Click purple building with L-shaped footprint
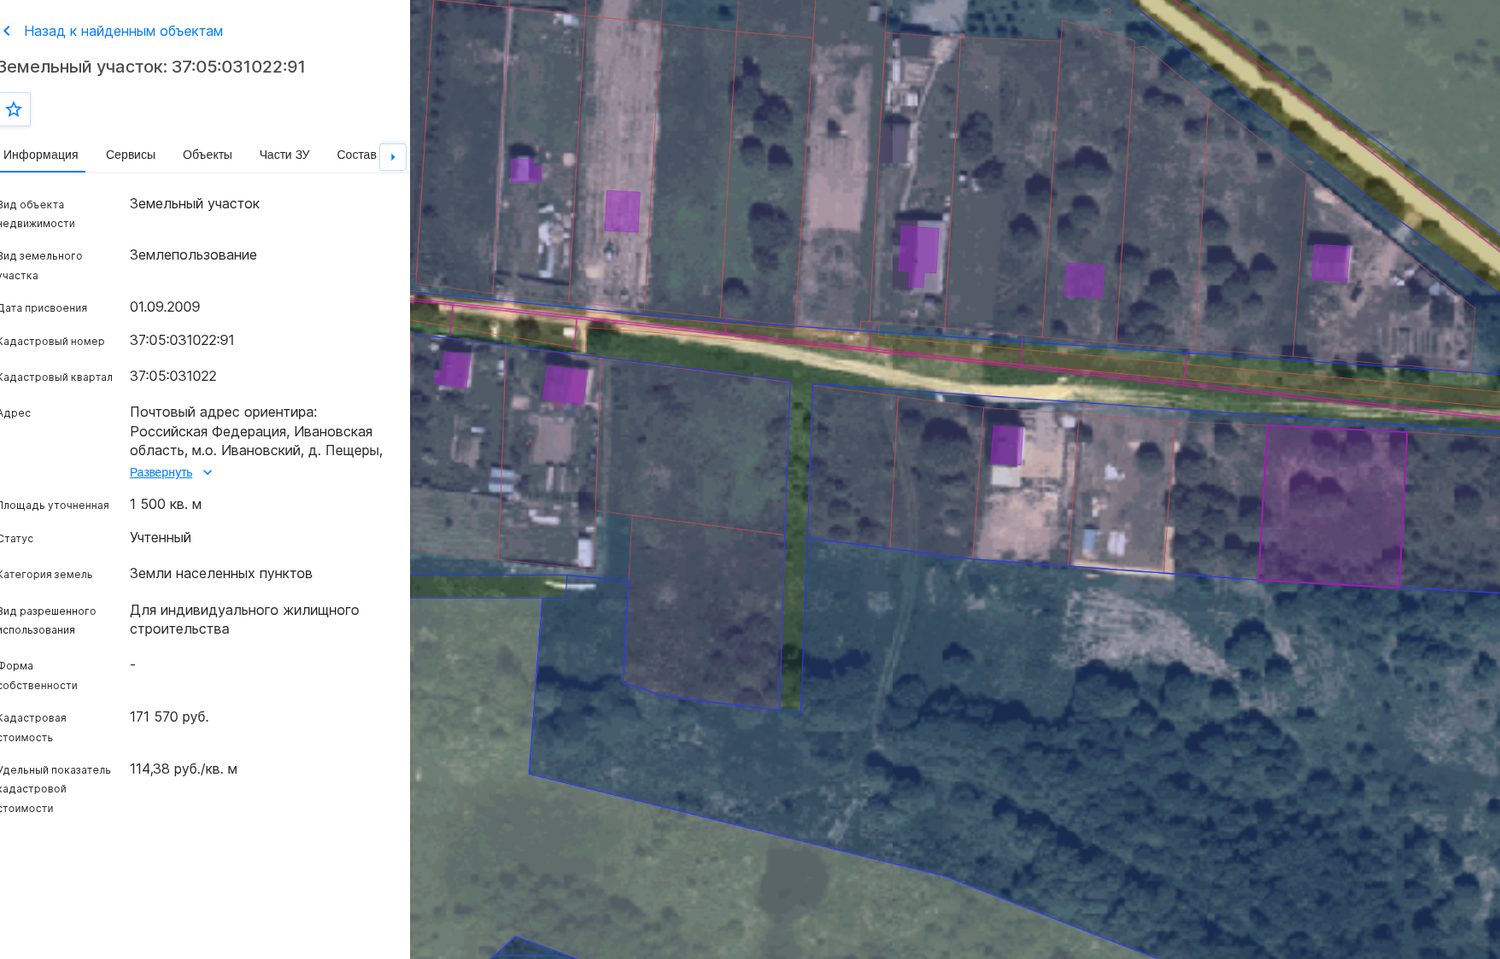 coord(918,255)
